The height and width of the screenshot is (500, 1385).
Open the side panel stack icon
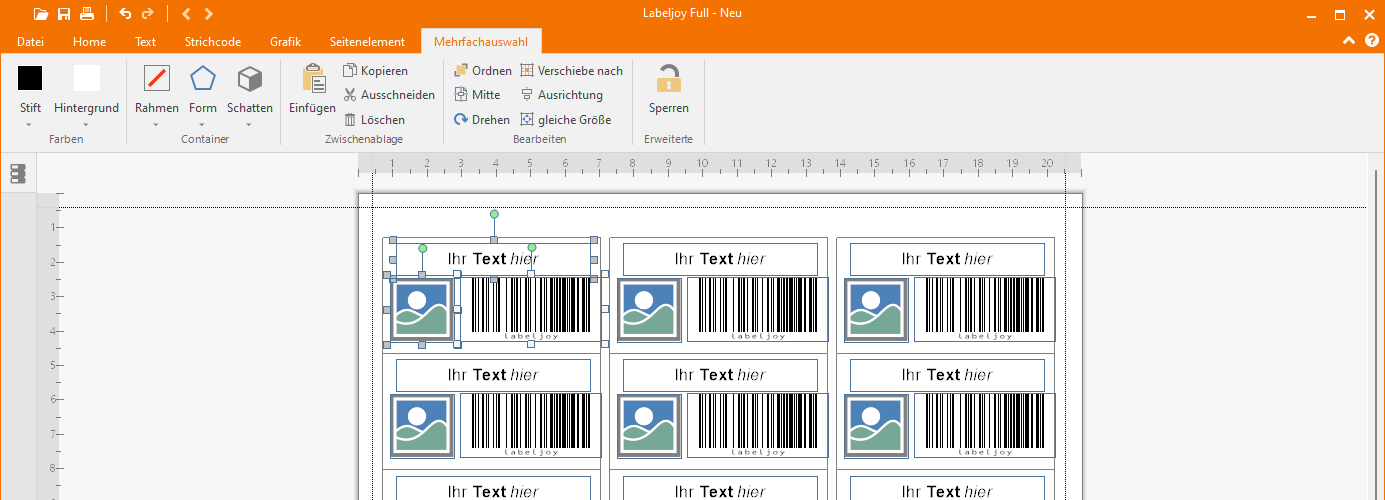point(17,174)
